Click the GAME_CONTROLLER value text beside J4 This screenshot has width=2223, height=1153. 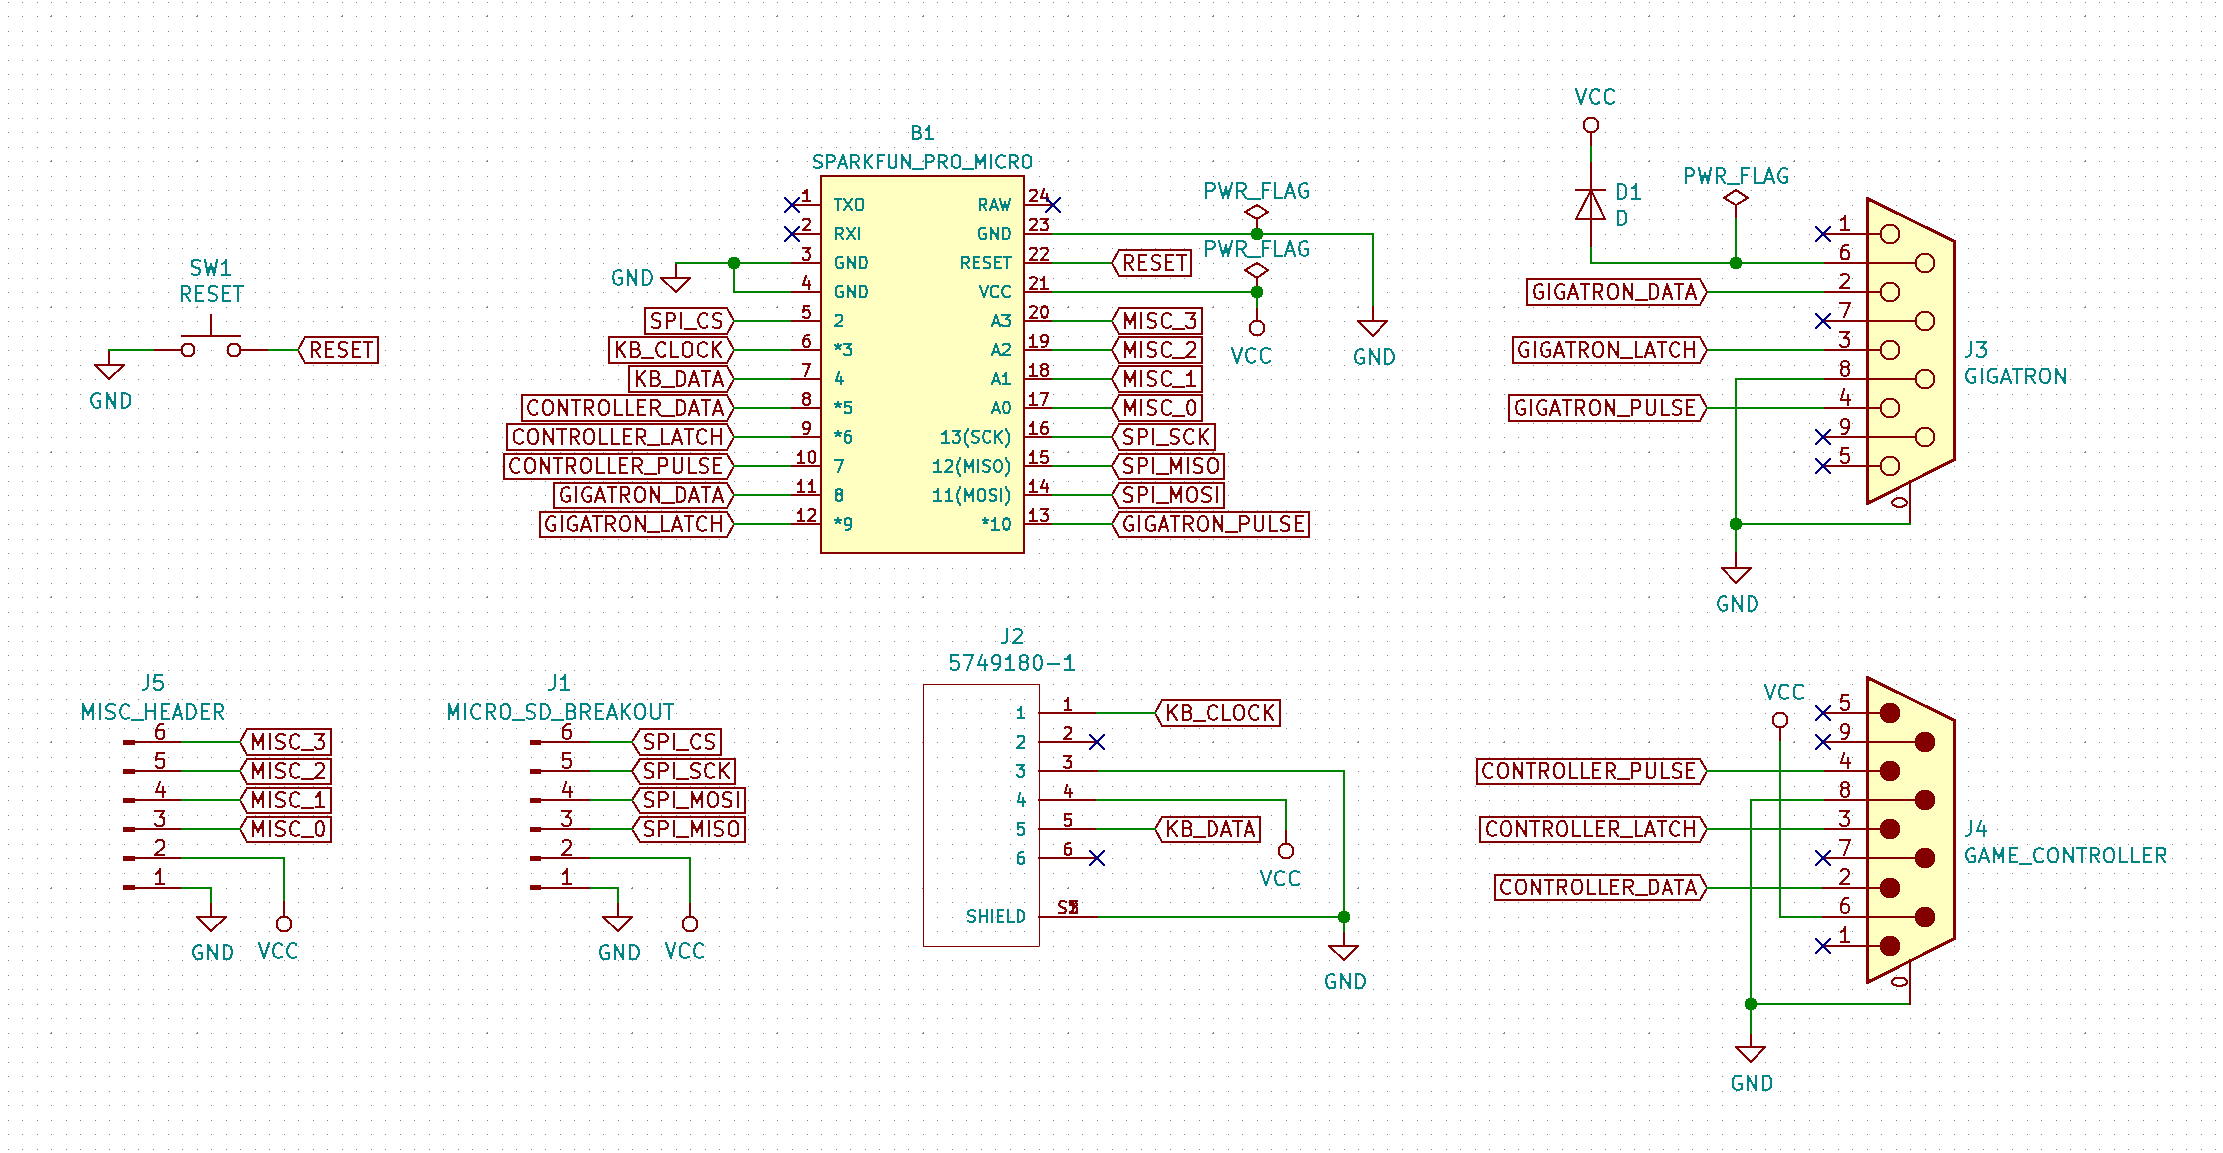click(2065, 856)
